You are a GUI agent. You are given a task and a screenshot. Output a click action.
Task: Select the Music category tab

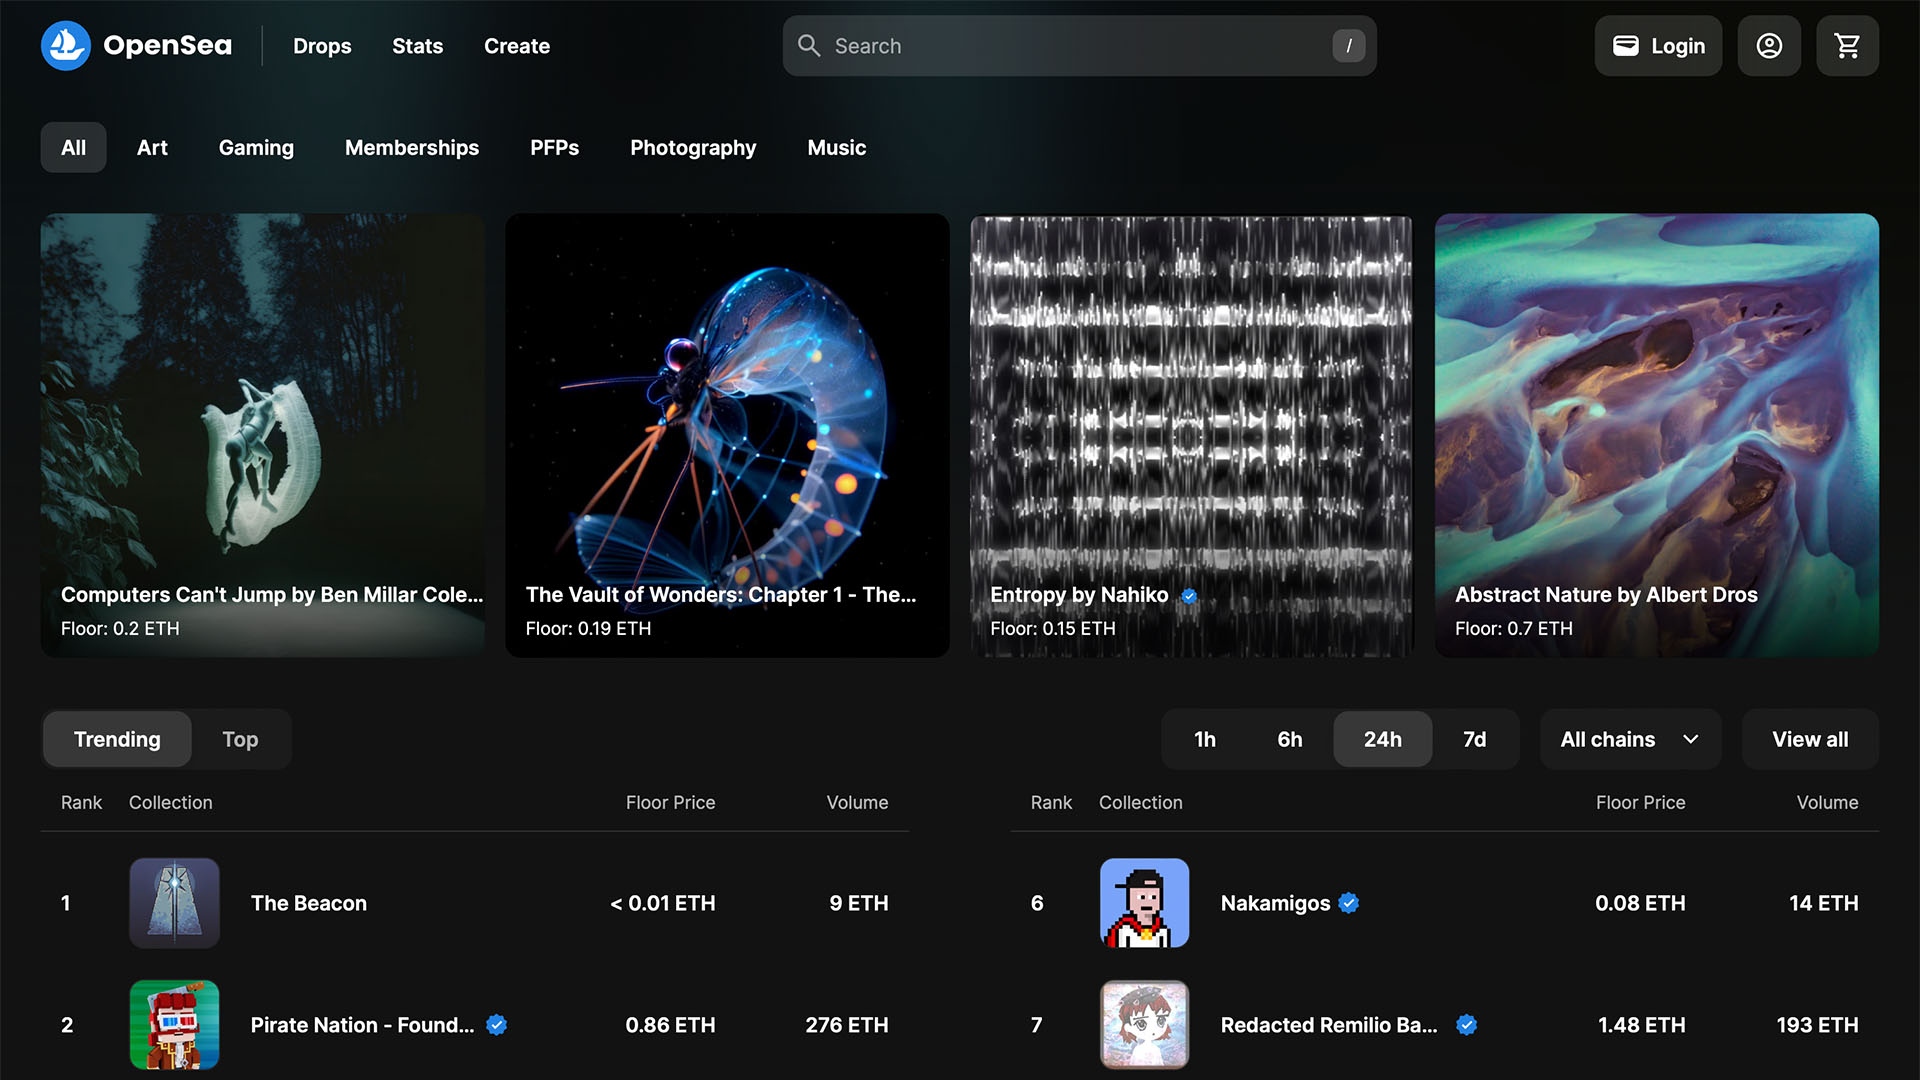[x=837, y=148]
